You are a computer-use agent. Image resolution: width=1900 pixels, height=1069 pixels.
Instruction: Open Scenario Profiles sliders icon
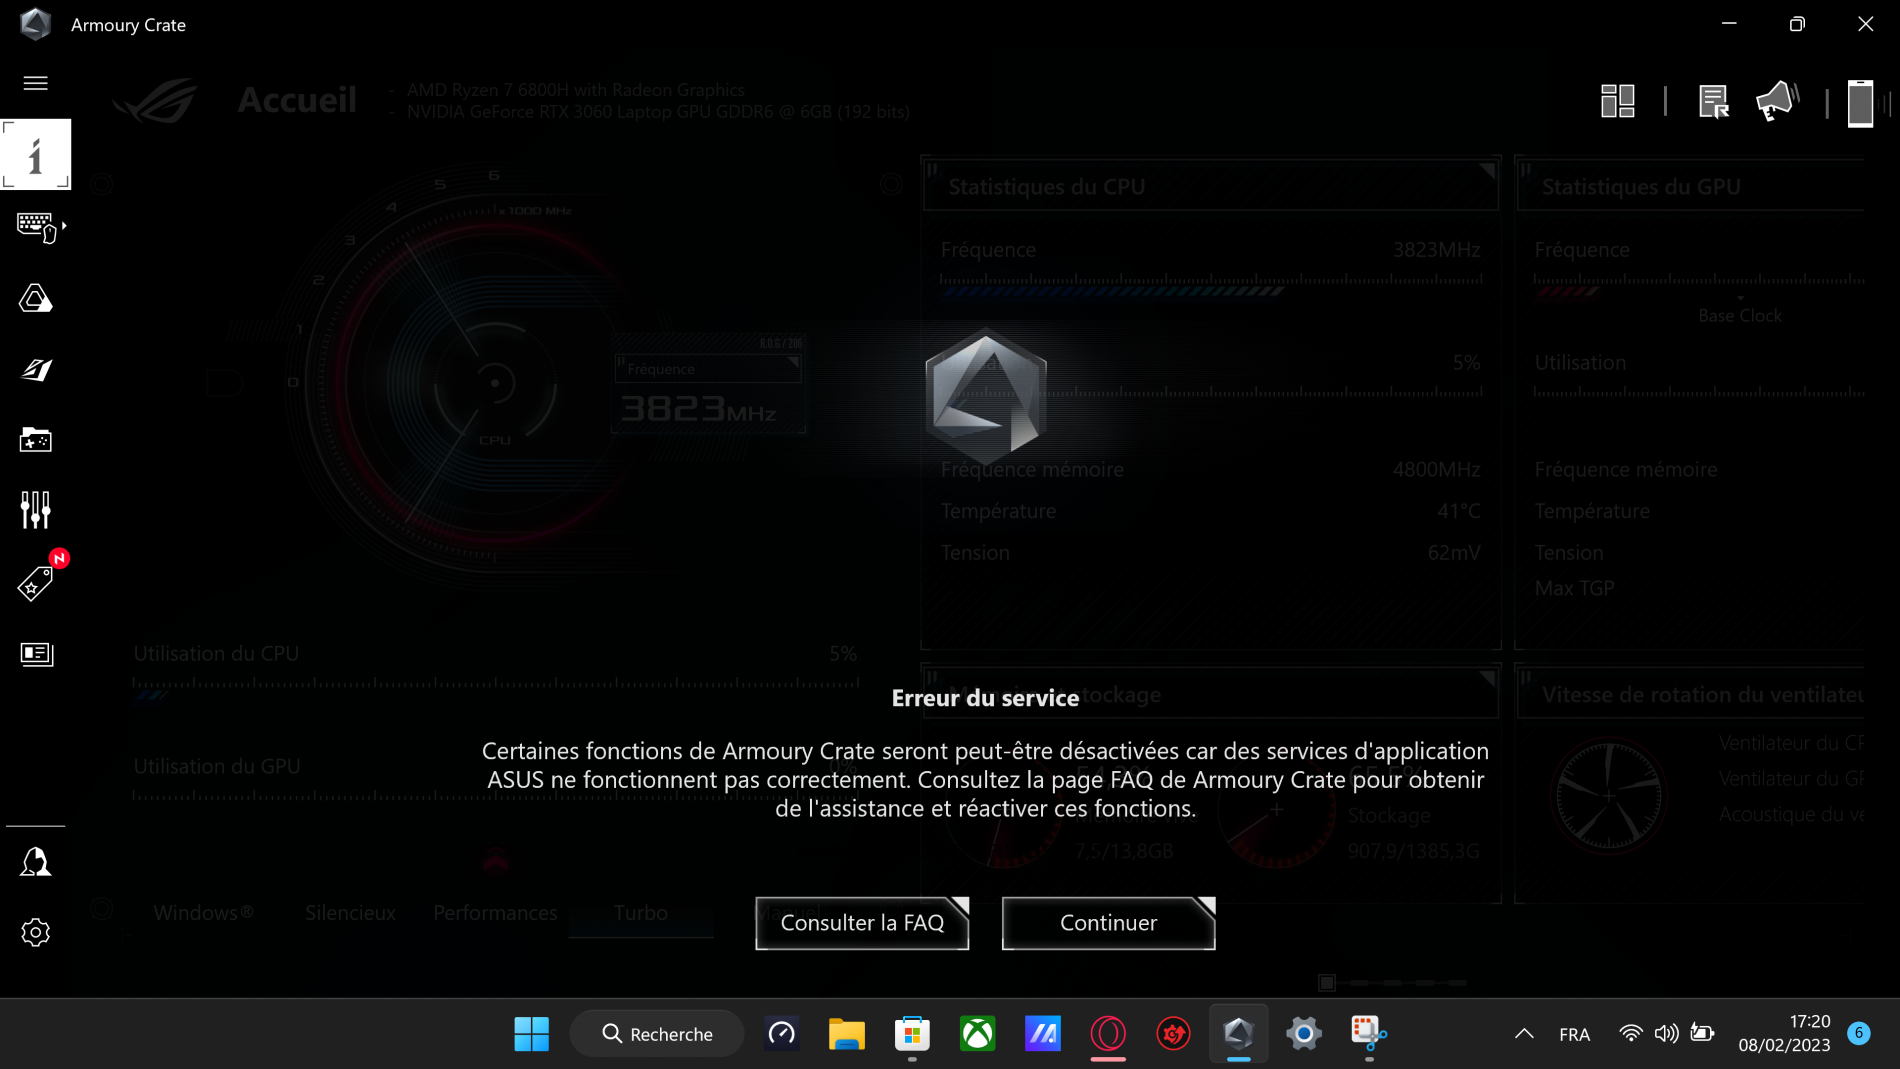coord(36,510)
